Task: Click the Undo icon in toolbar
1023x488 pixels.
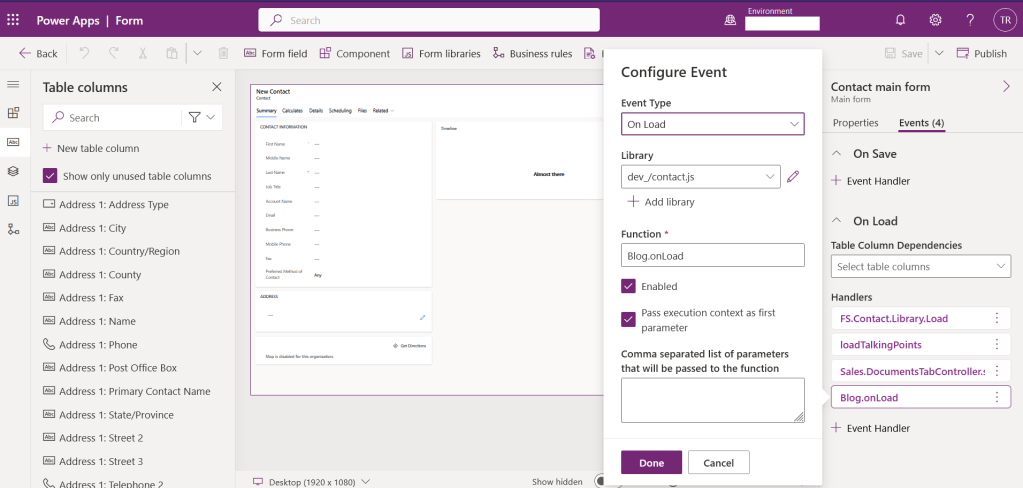Action: [x=84, y=53]
